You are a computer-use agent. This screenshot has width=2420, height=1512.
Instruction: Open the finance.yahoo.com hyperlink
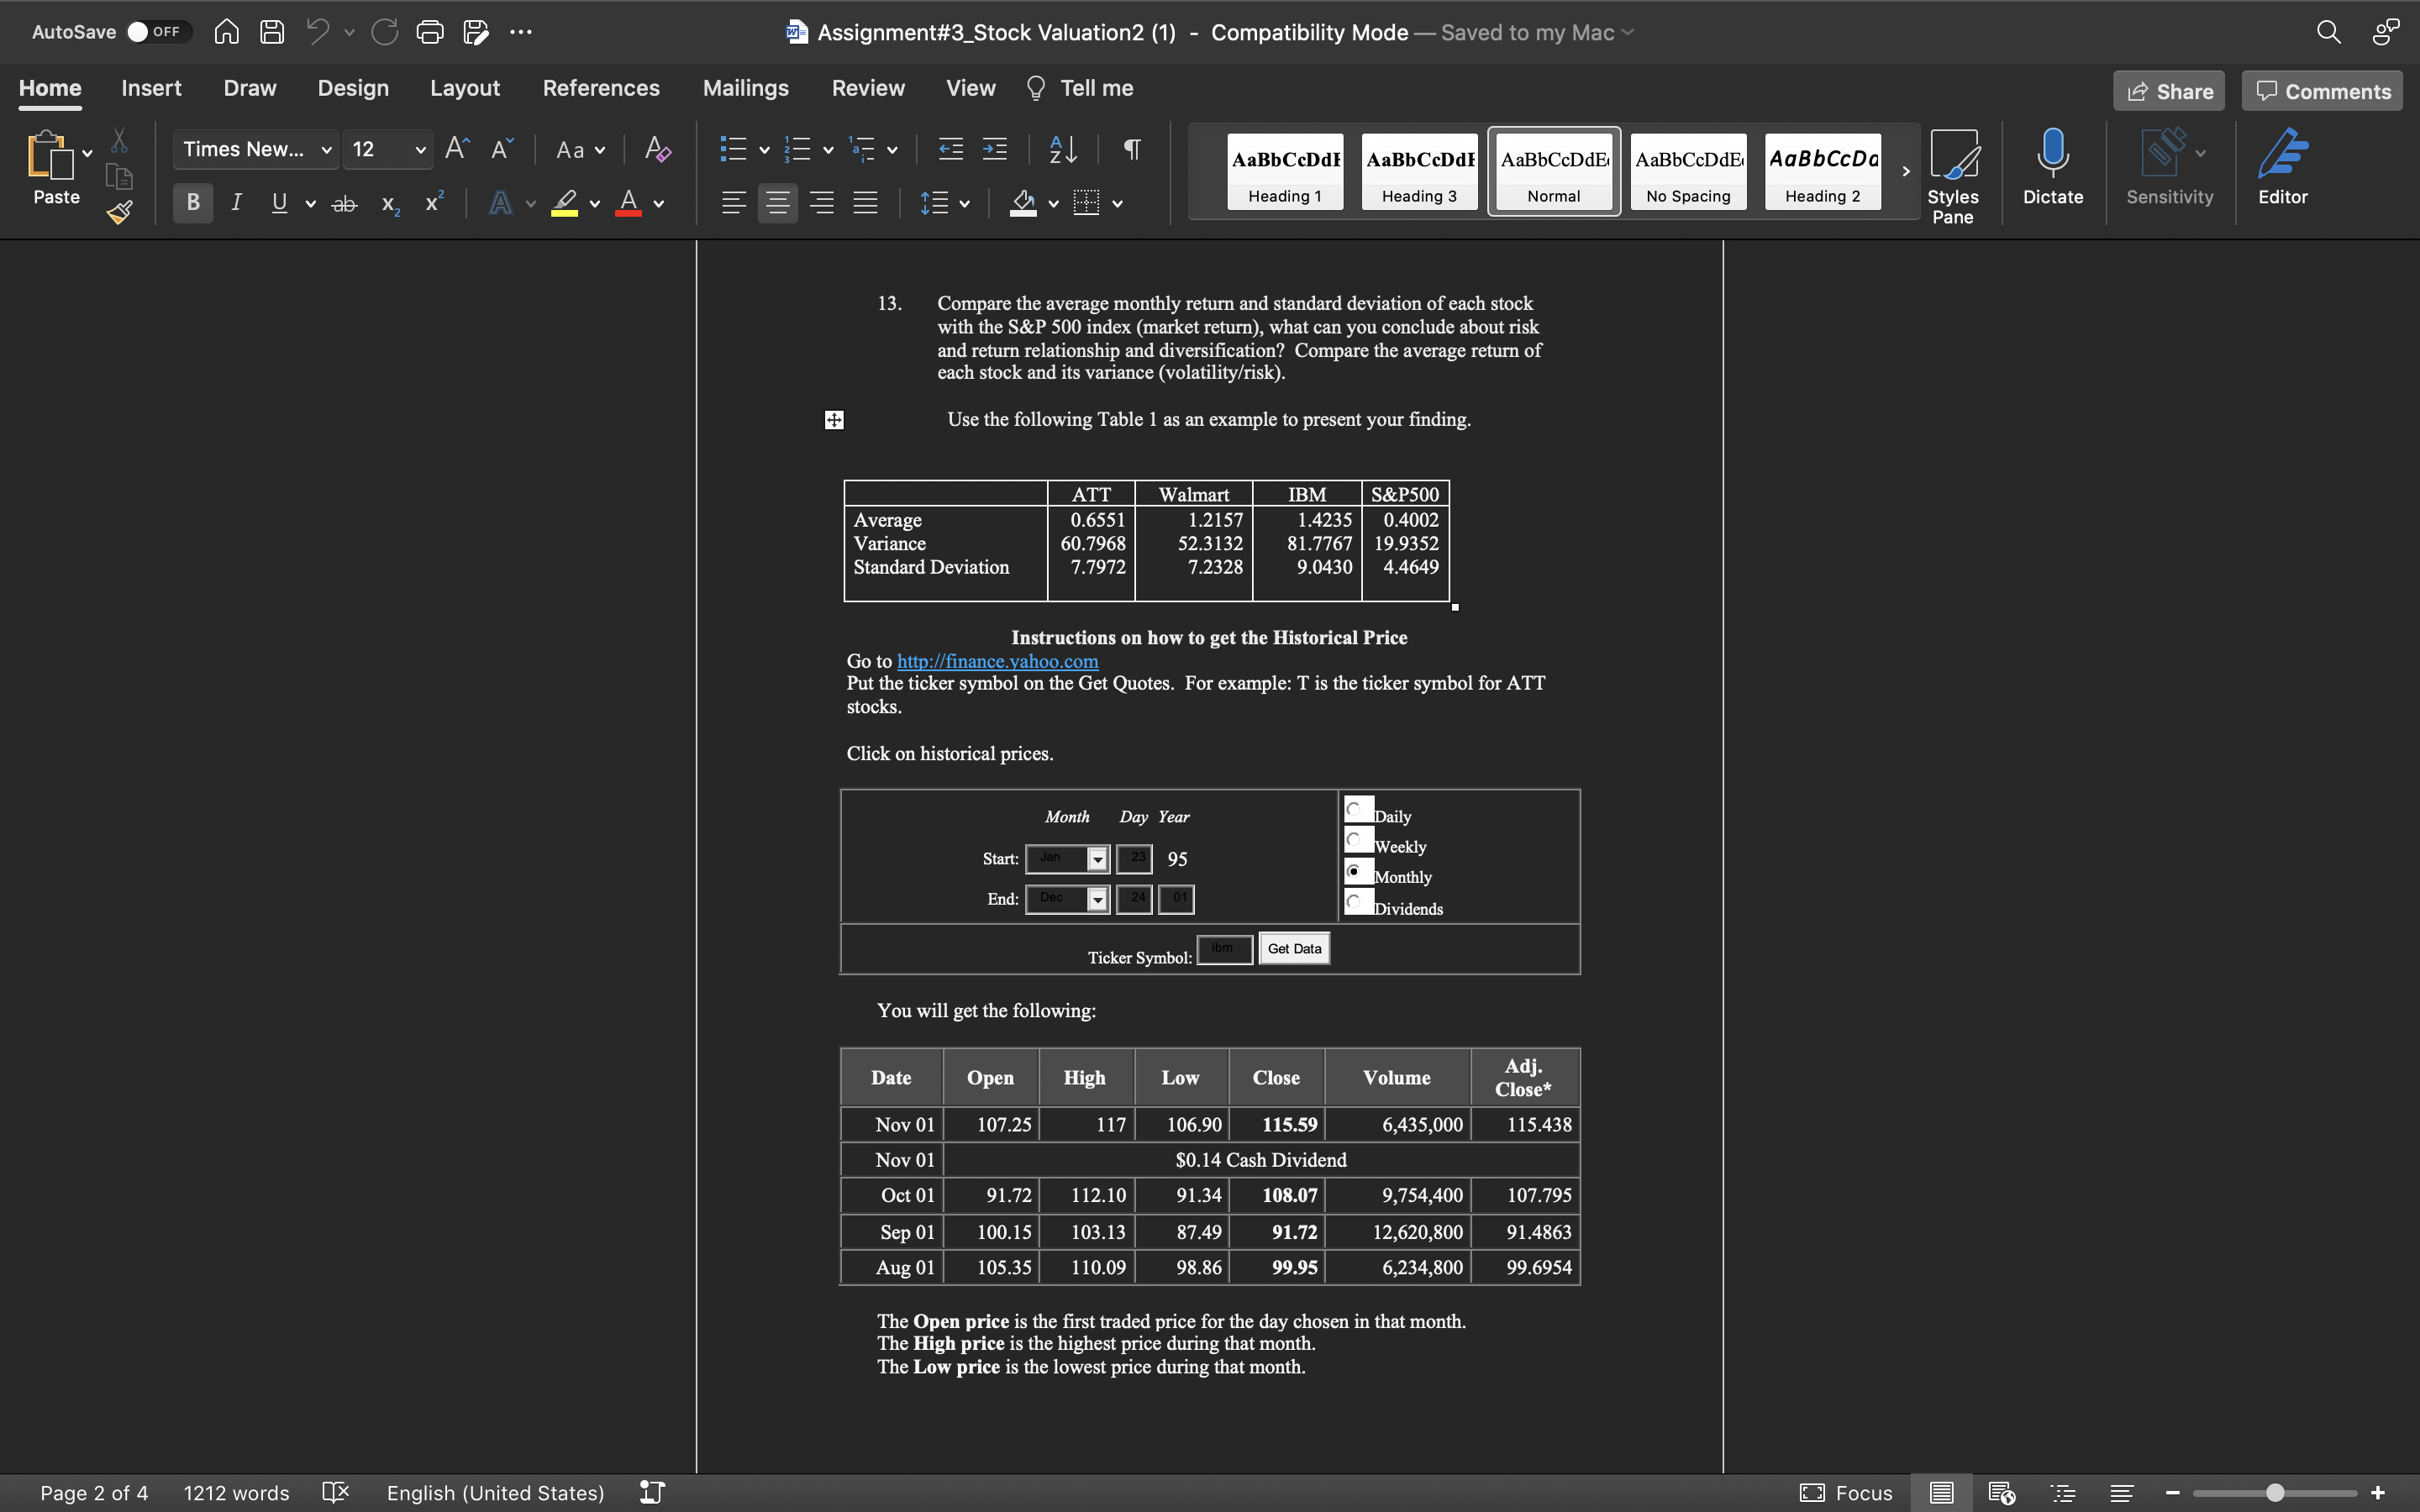(x=997, y=661)
